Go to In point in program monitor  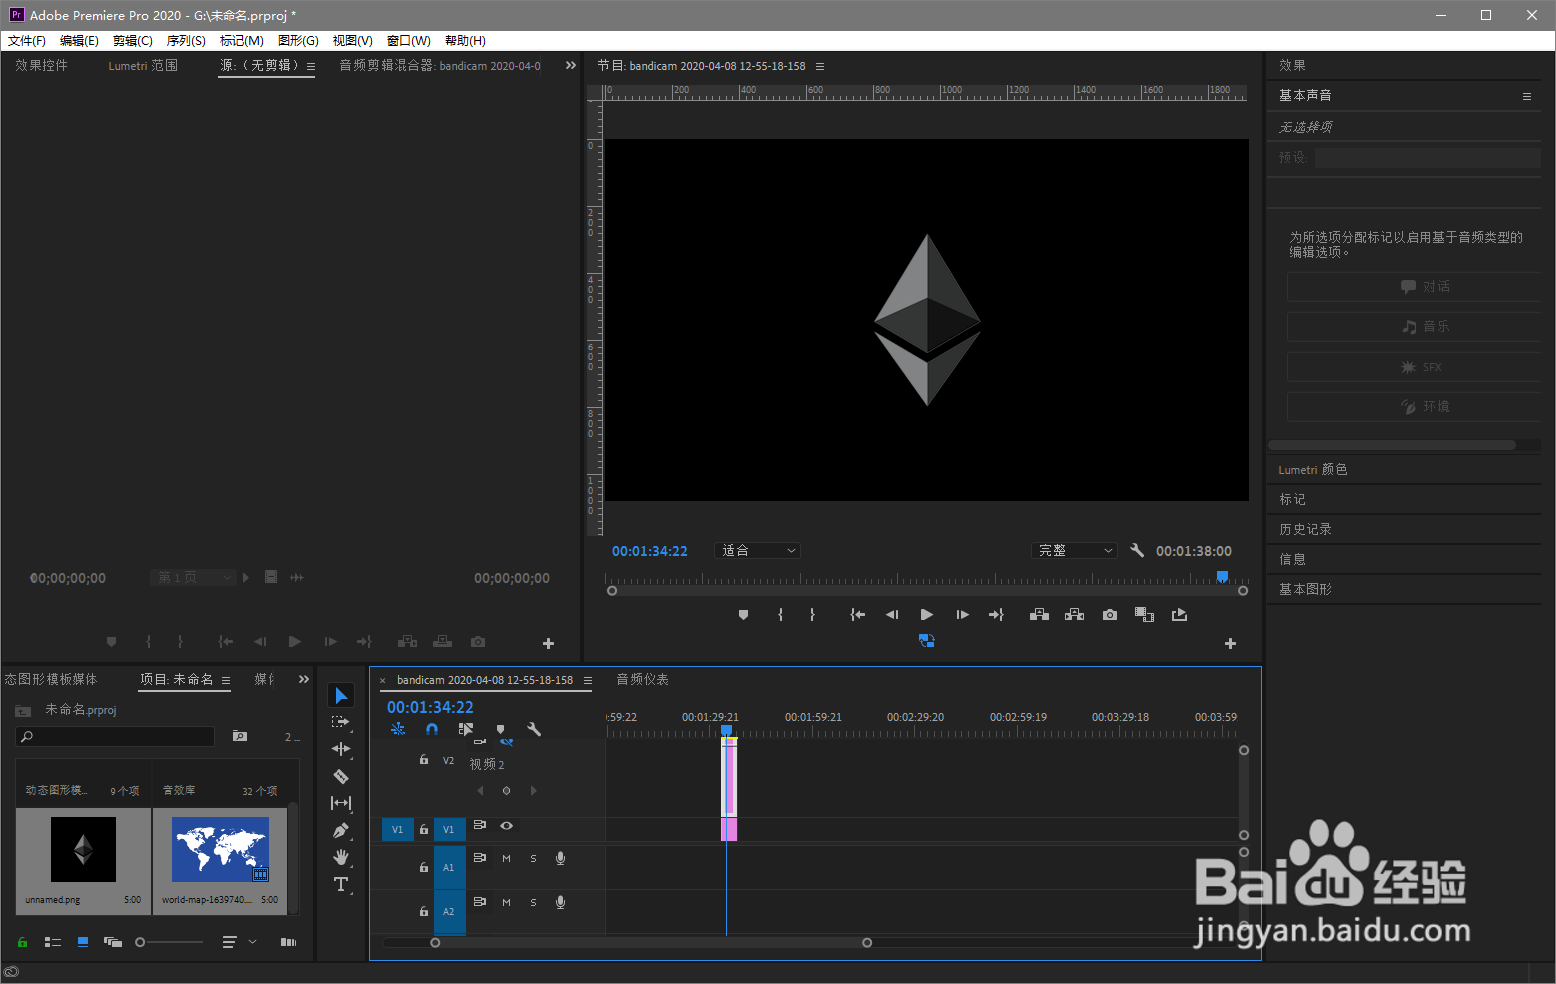pos(857,615)
